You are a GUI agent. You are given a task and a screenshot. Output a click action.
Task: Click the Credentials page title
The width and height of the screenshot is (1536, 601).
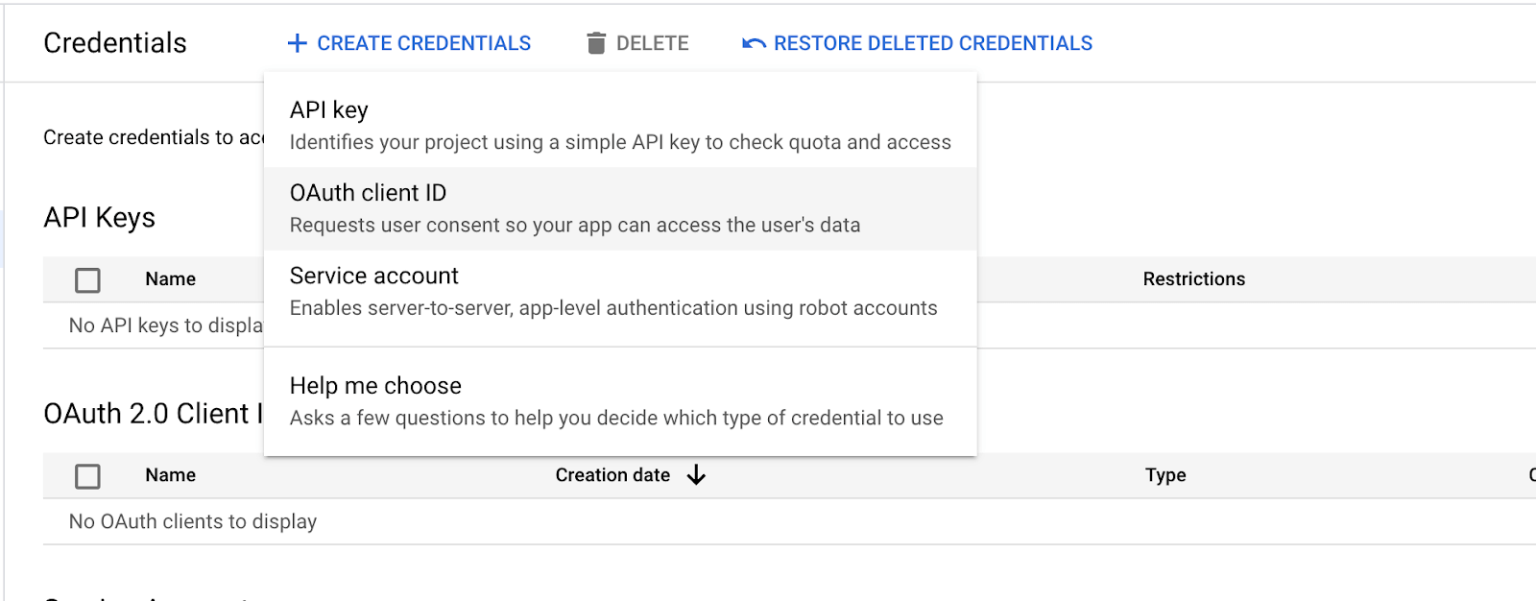113,43
